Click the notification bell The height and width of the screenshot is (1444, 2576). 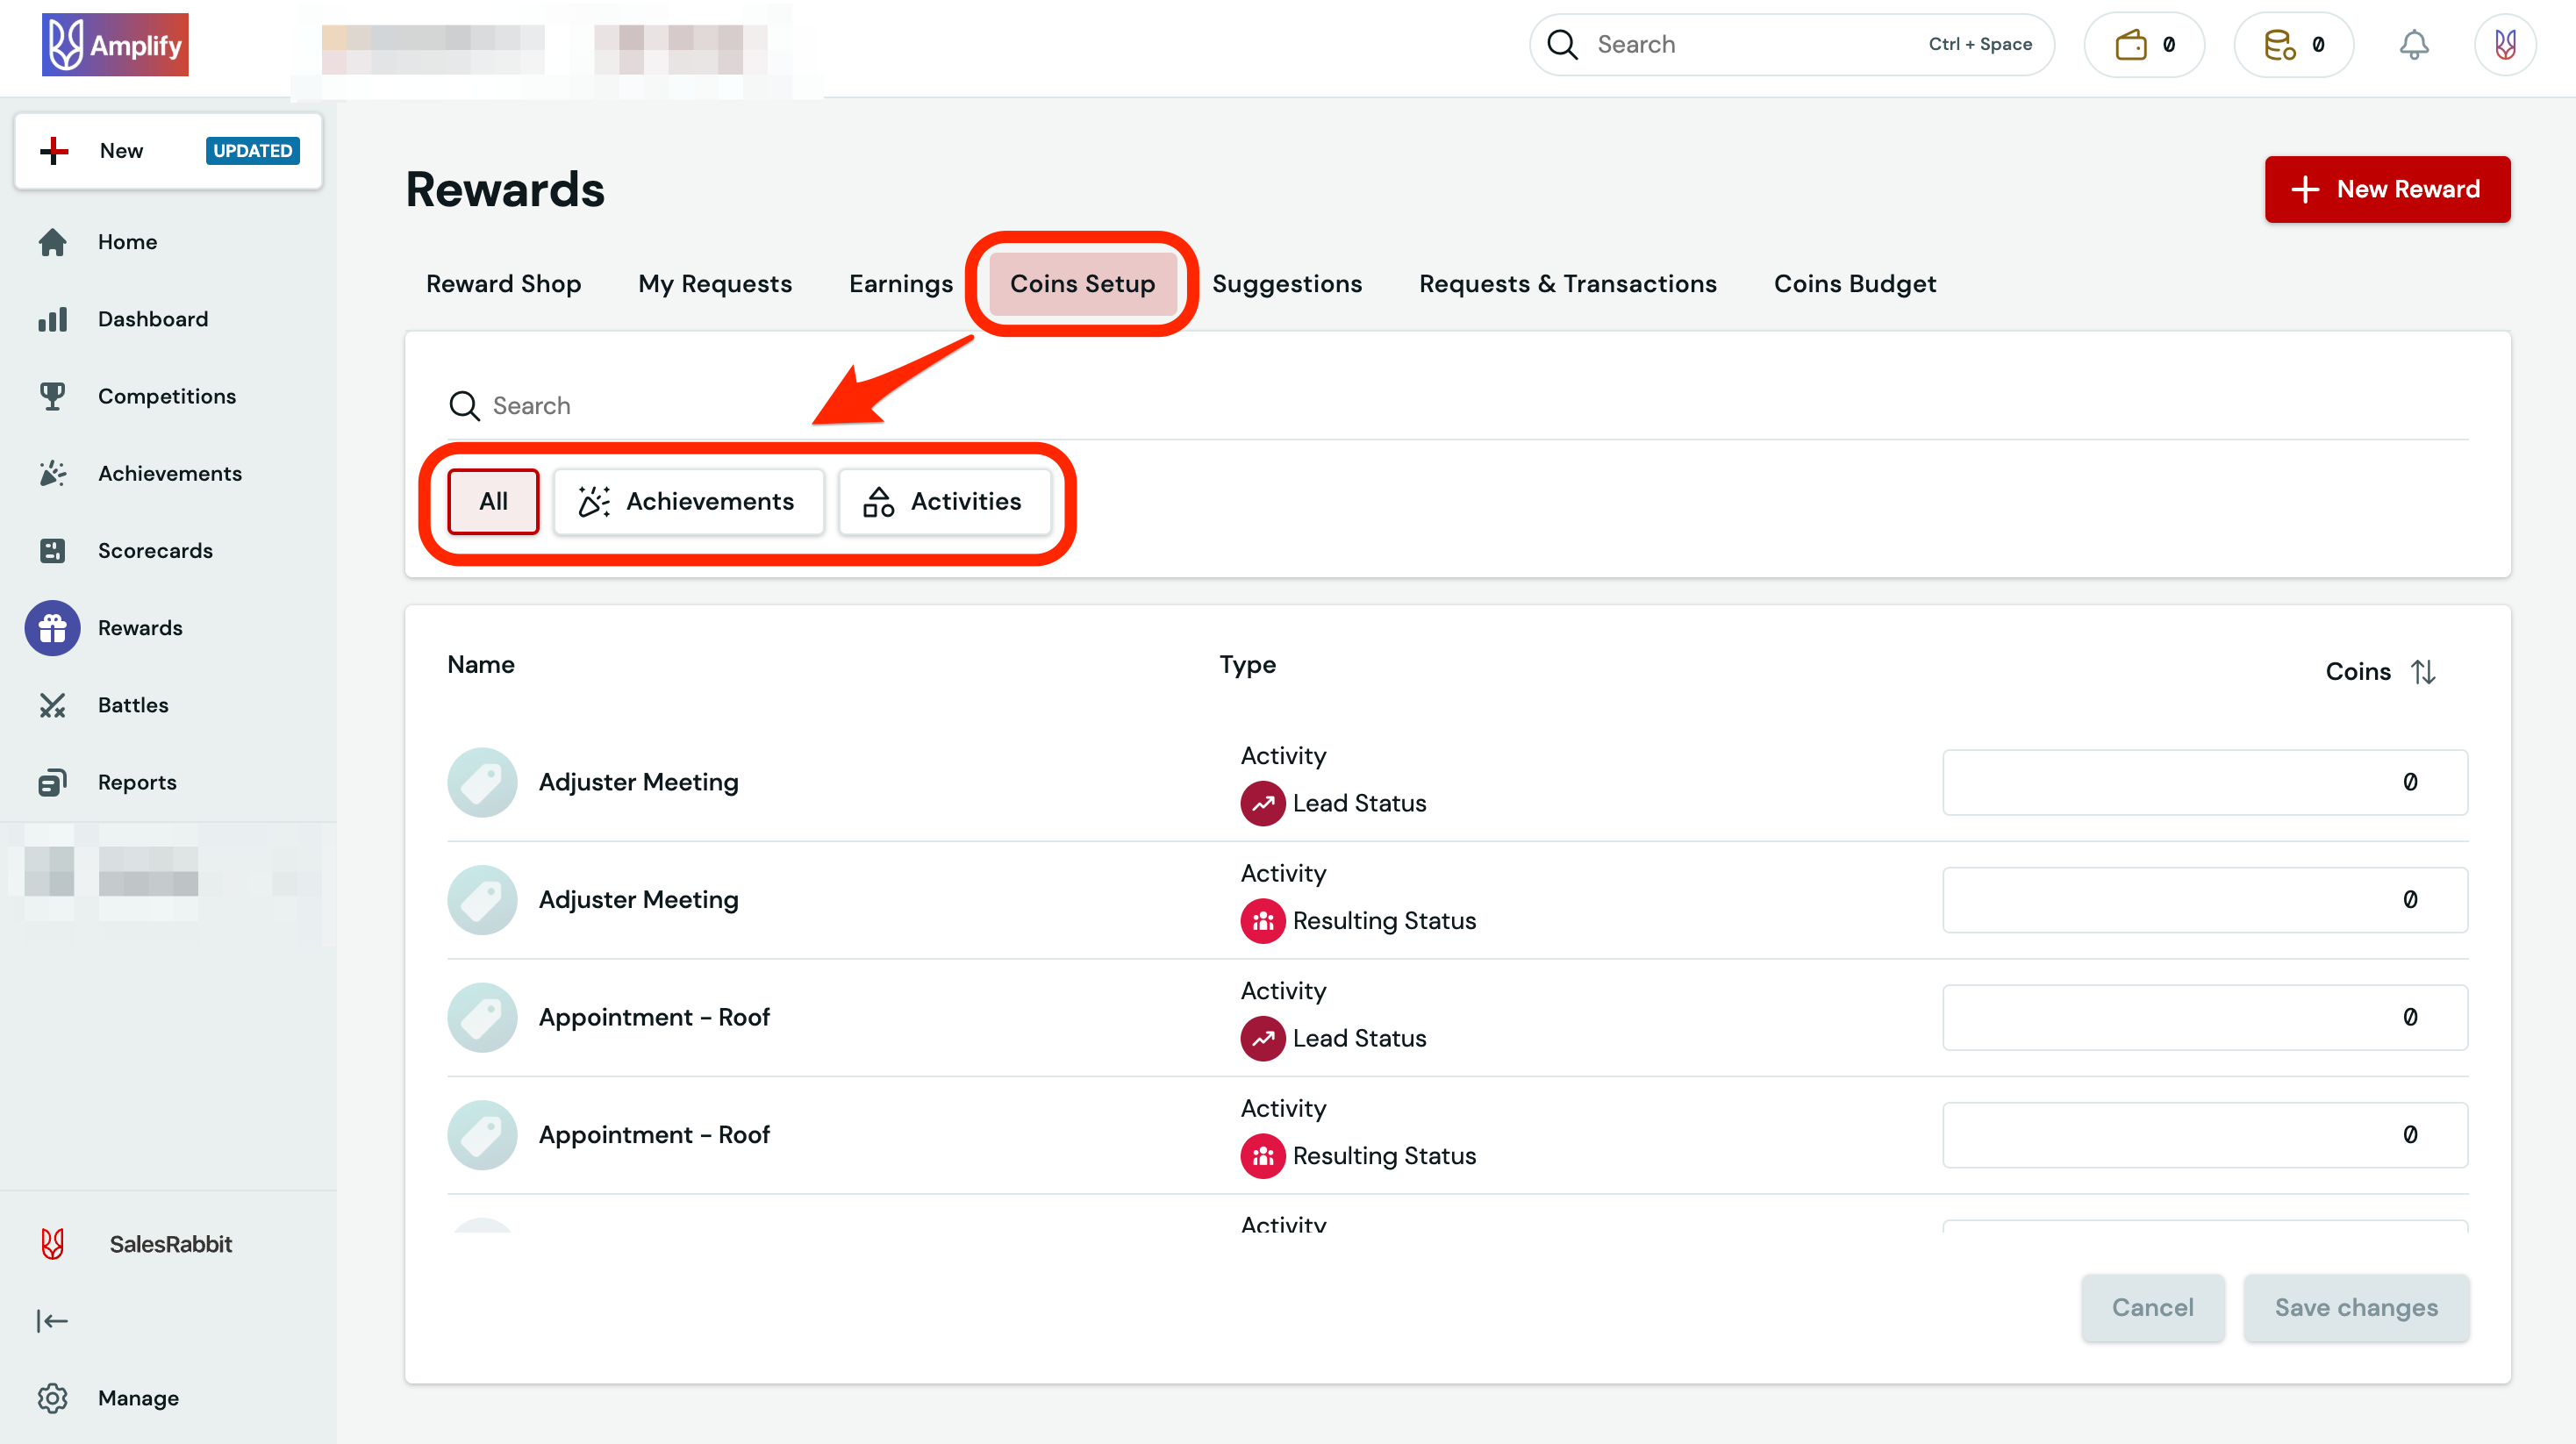[x=2415, y=44]
